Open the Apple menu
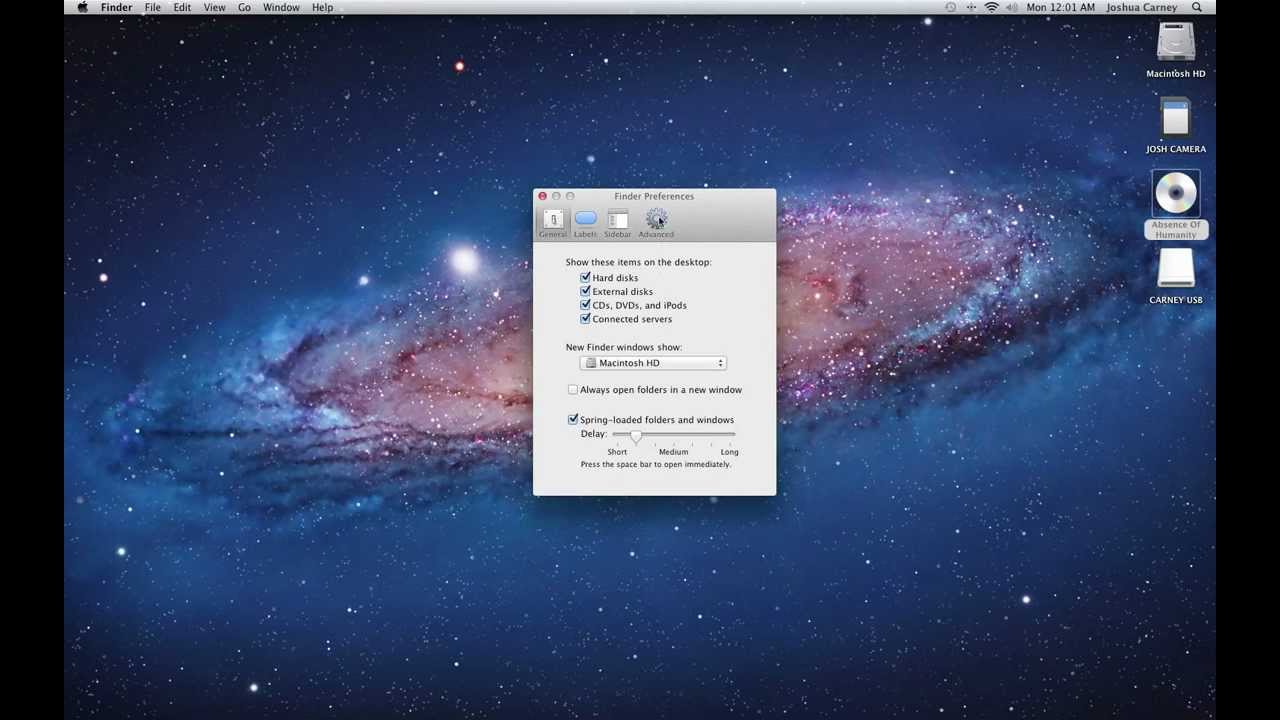Image resolution: width=1280 pixels, height=720 pixels. click(x=82, y=7)
